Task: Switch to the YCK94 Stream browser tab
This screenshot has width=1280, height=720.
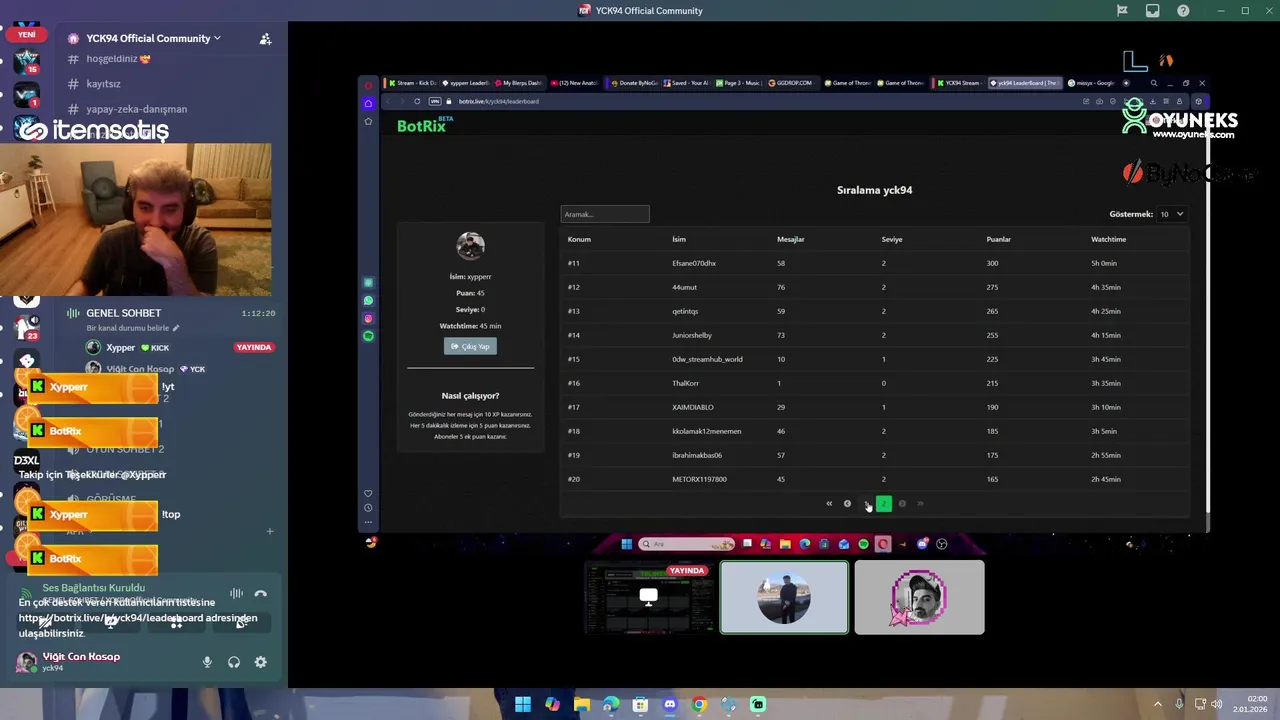Action: pos(959,83)
